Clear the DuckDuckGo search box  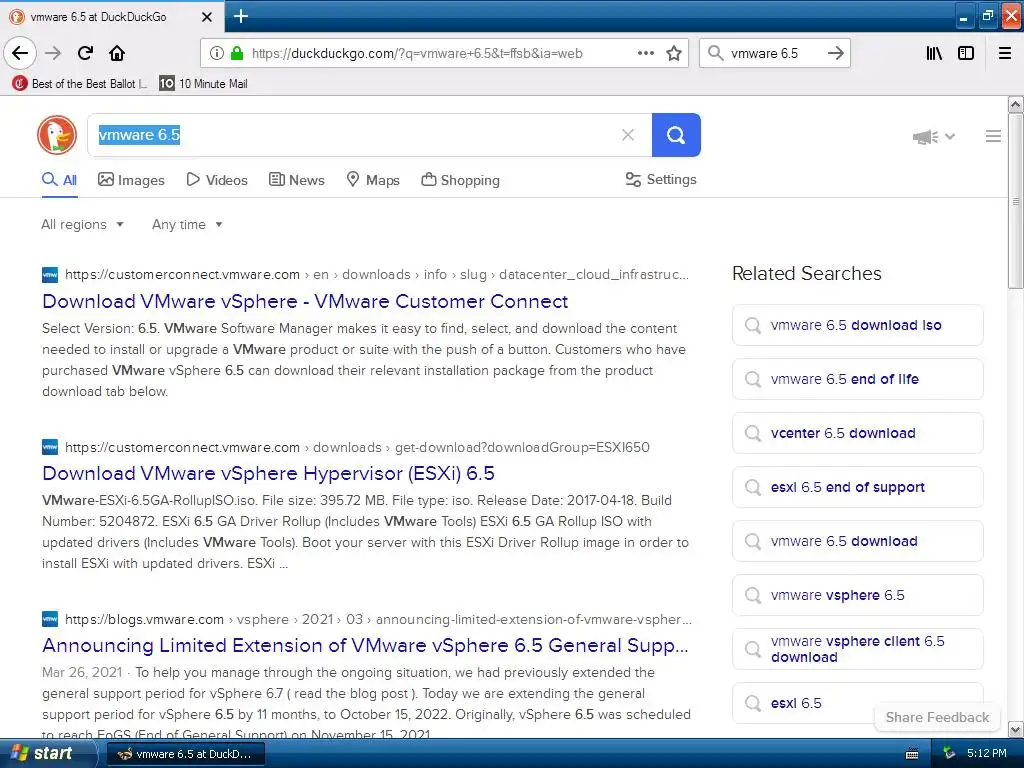[628, 135]
